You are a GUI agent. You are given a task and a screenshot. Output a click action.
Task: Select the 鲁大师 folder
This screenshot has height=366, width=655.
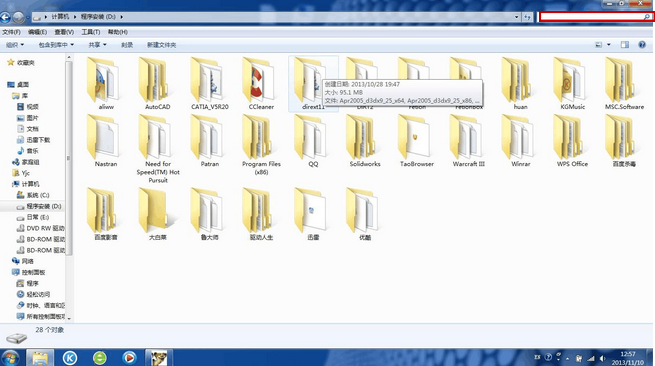(210, 214)
